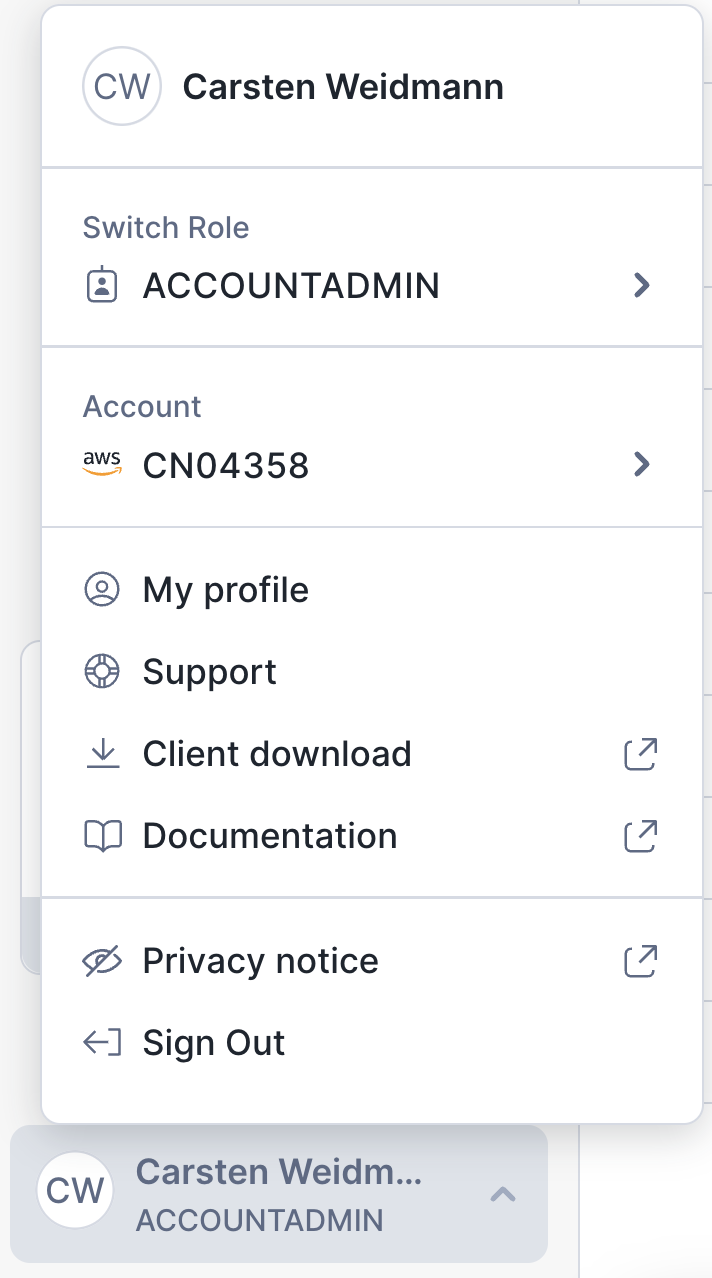The image size is (712, 1278).
Task: Expand the Account submenu chevron
Action: coord(642,465)
